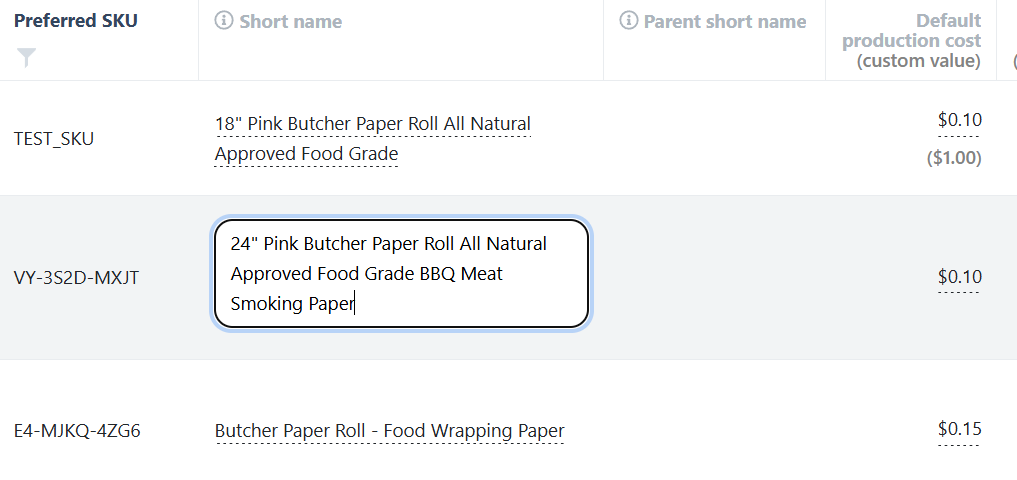Edit the $0.10 cost in the VY-3S2D-MXJT row

pos(959,277)
